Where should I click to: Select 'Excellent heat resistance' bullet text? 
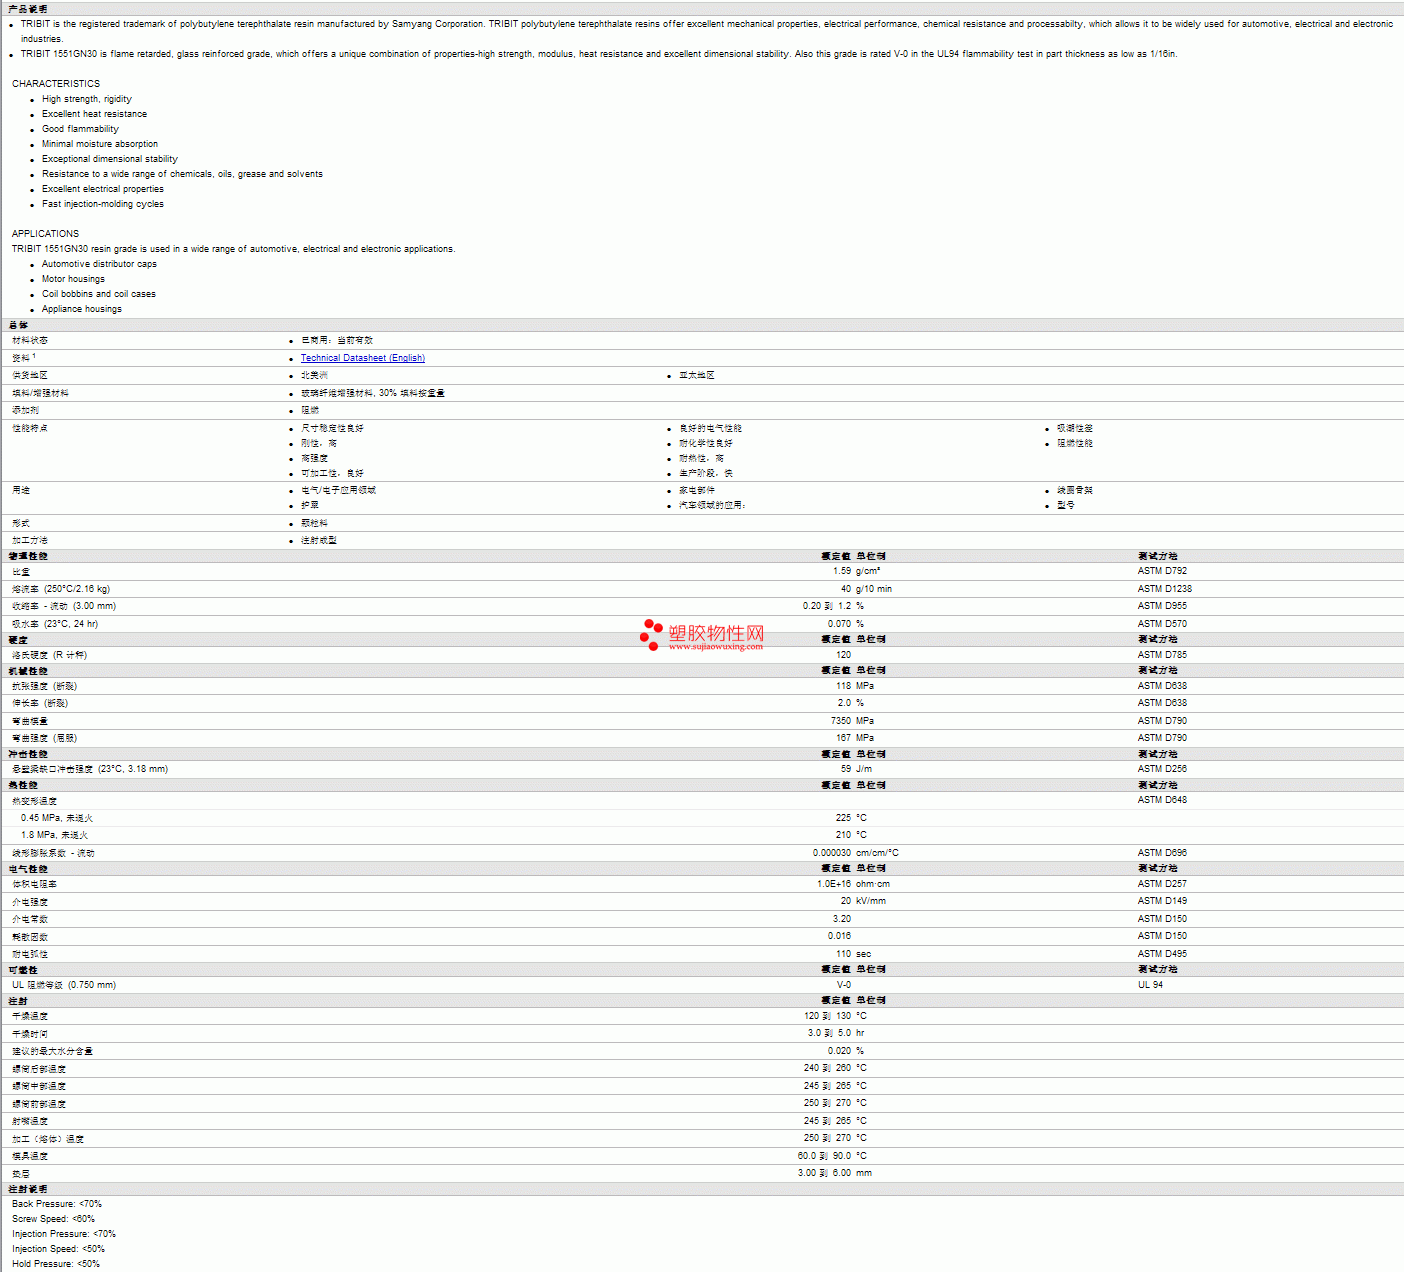click(x=94, y=114)
